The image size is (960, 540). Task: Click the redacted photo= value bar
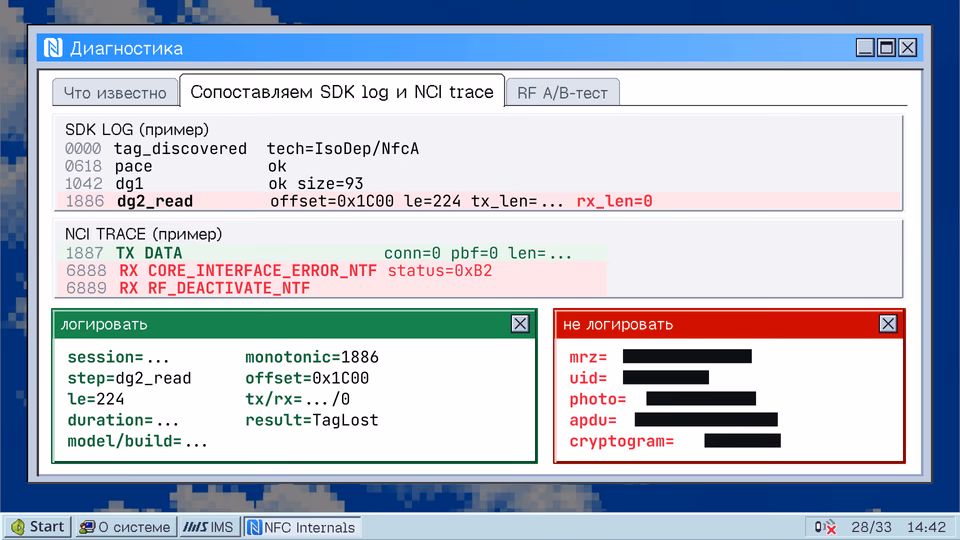[701, 399]
